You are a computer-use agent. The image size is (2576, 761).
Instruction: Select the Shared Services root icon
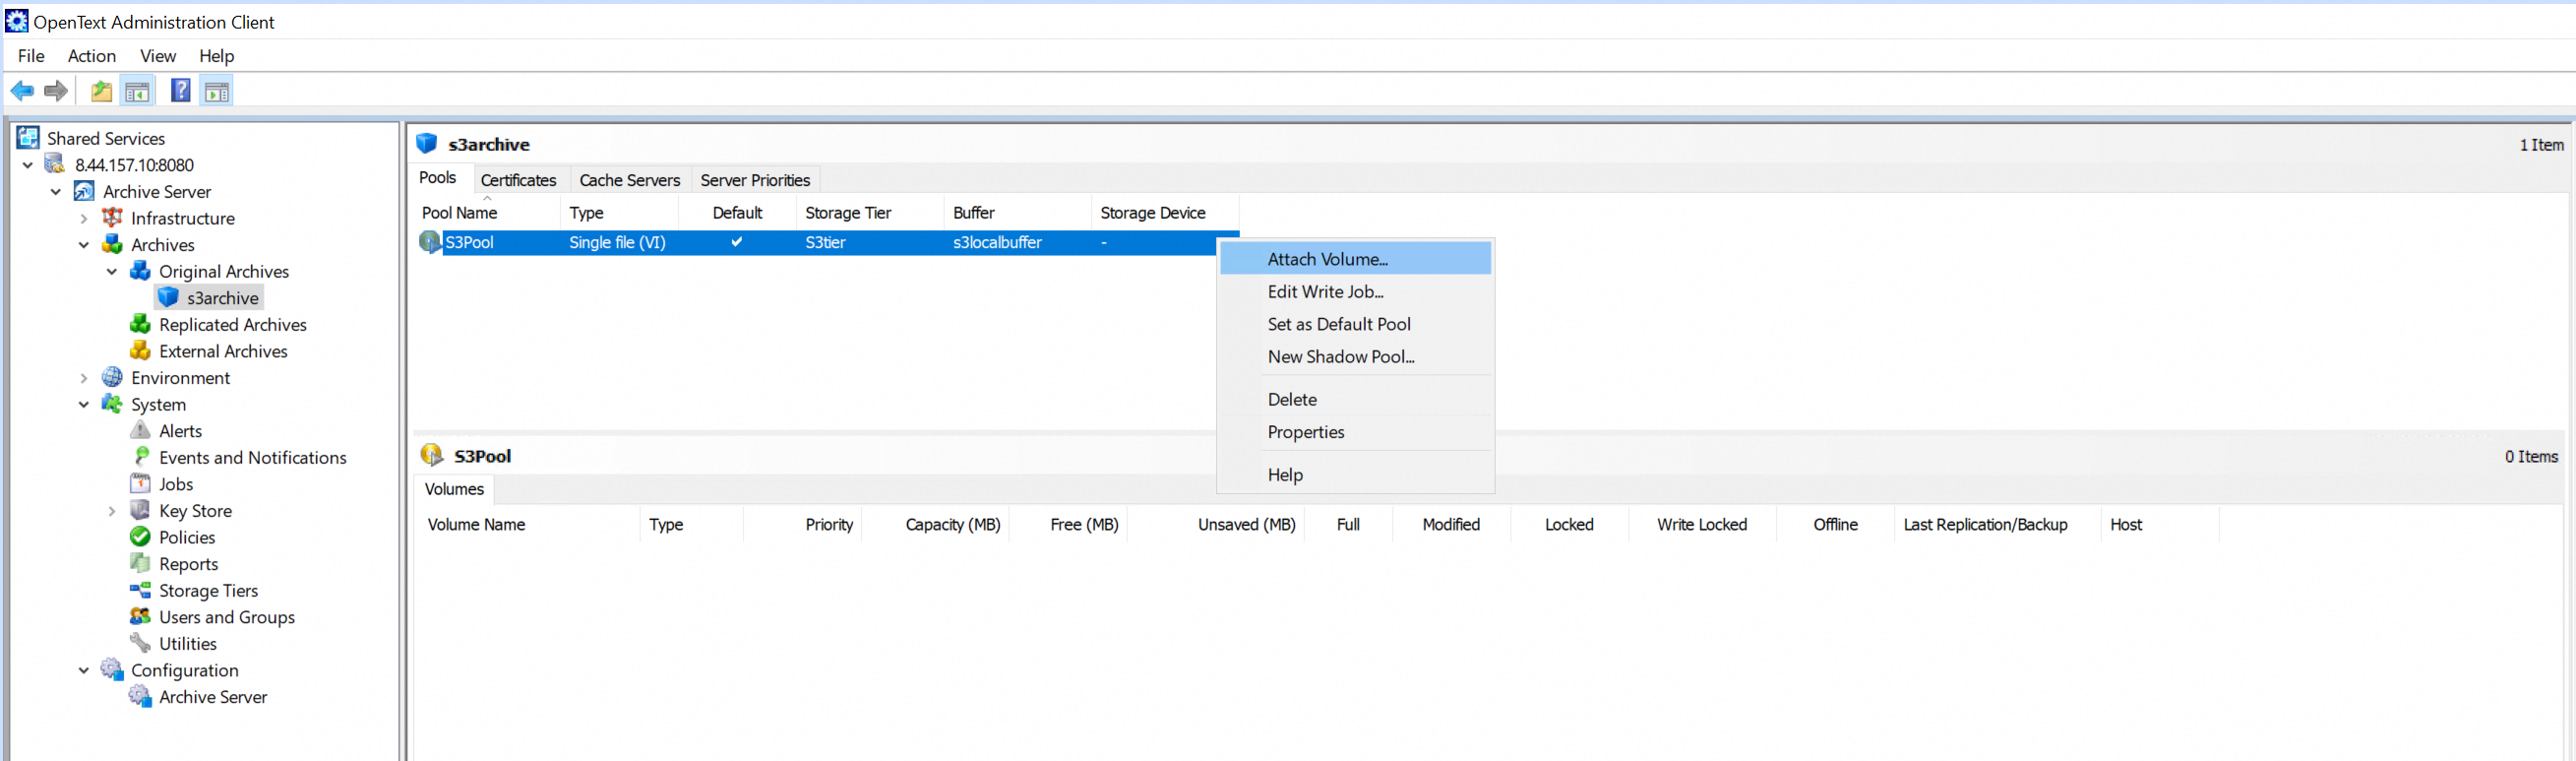[28, 138]
